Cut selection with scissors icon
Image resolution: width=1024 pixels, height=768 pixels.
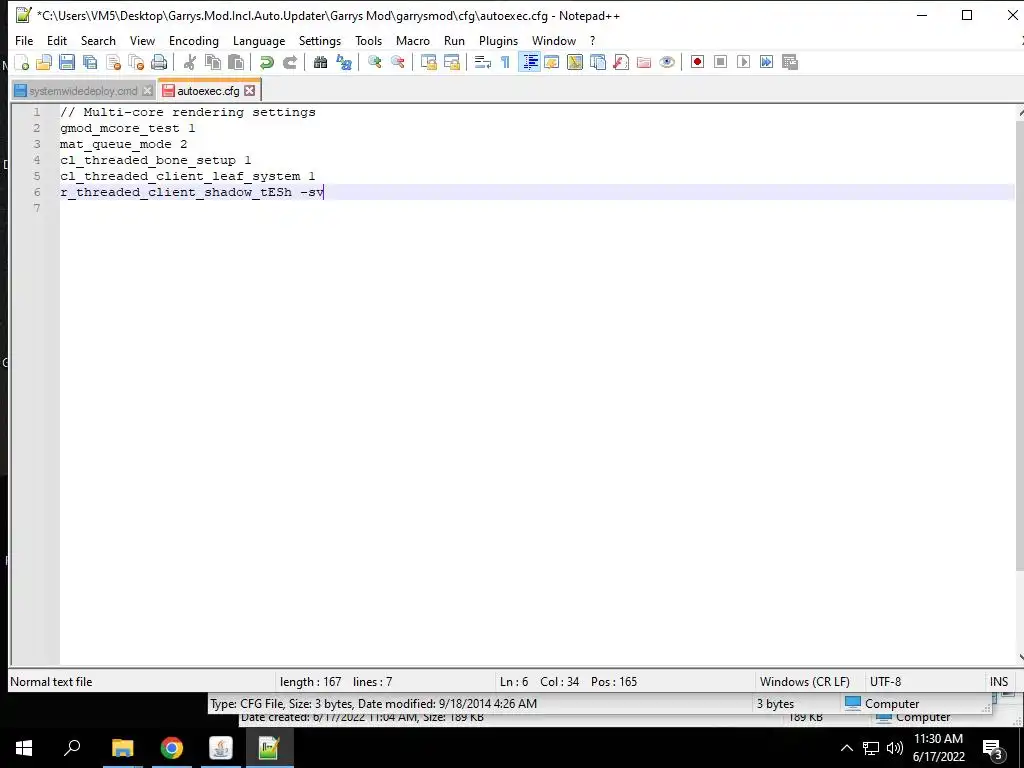click(189, 62)
